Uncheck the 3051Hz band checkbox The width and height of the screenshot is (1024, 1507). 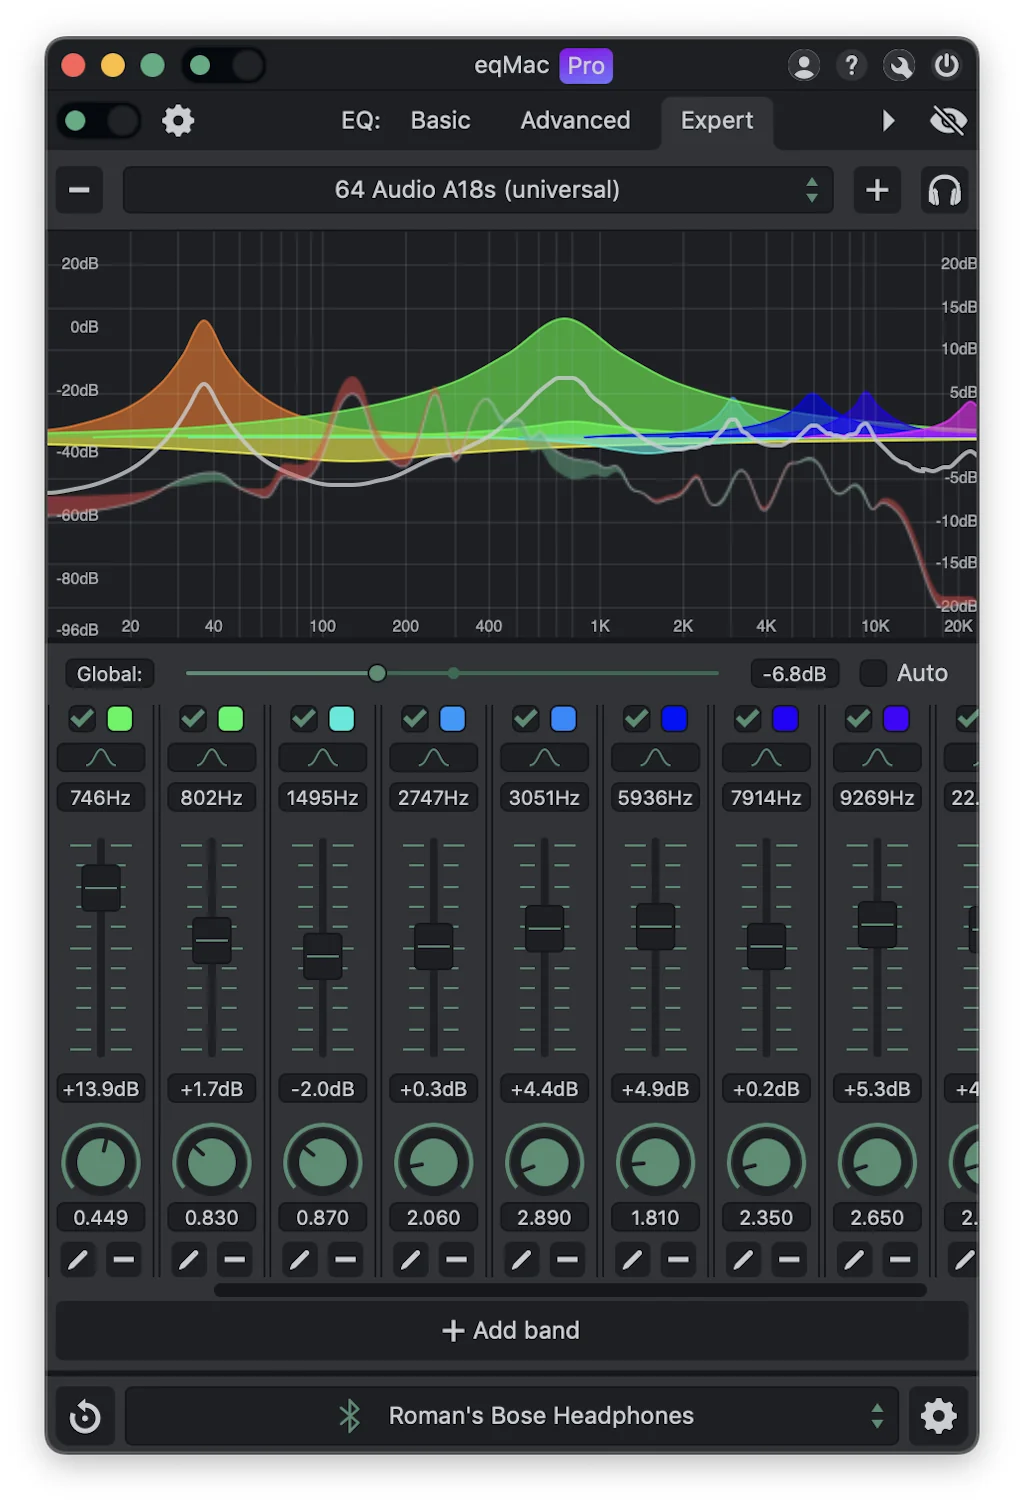point(525,718)
